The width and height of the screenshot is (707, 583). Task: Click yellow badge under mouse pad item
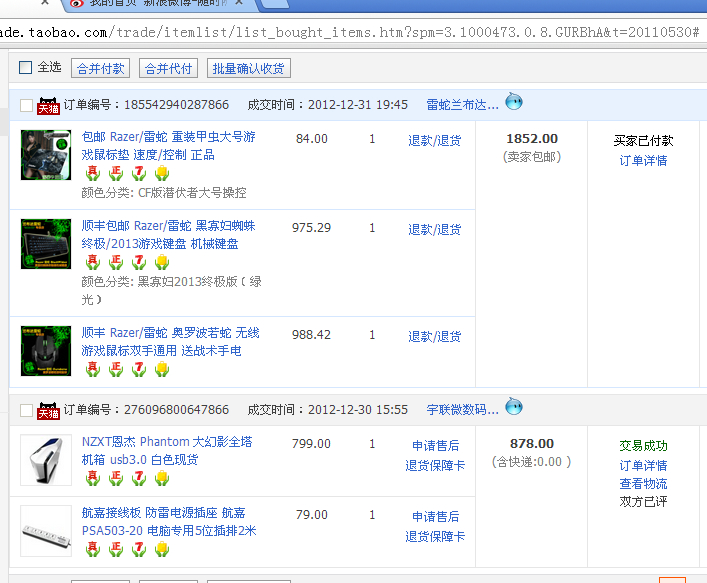pos(162,173)
